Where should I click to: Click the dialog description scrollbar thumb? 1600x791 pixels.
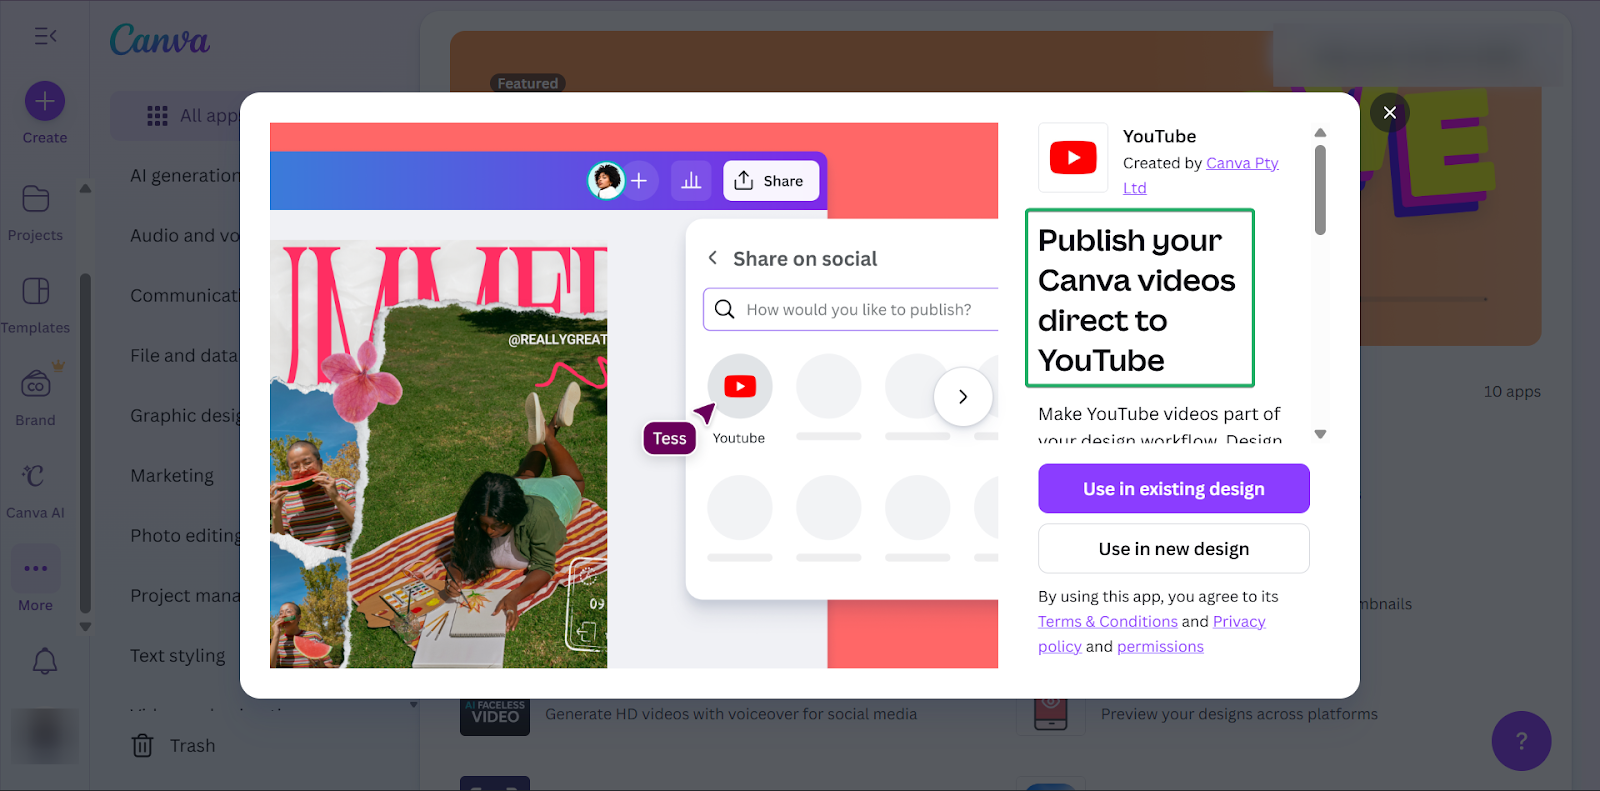tap(1320, 190)
